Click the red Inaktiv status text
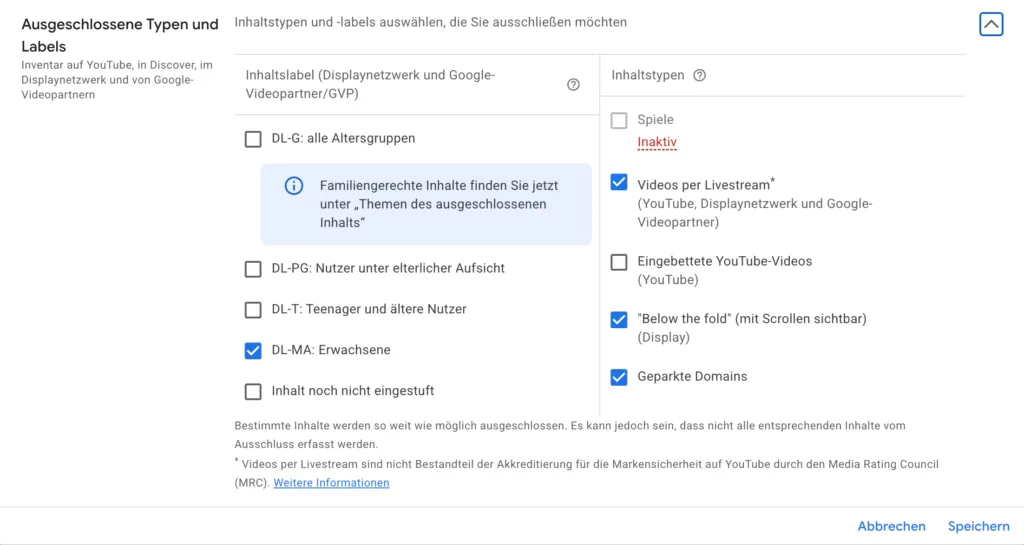The height and width of the screenshot is (545, 1024). [657, 142]
